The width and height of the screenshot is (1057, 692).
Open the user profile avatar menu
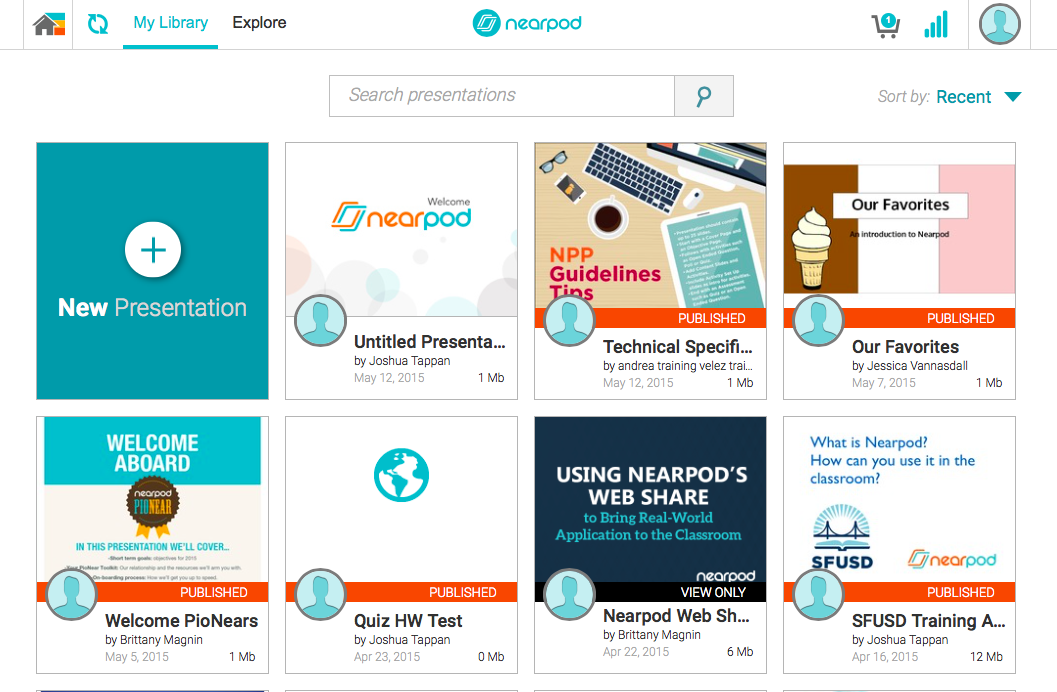click(999, 24)
